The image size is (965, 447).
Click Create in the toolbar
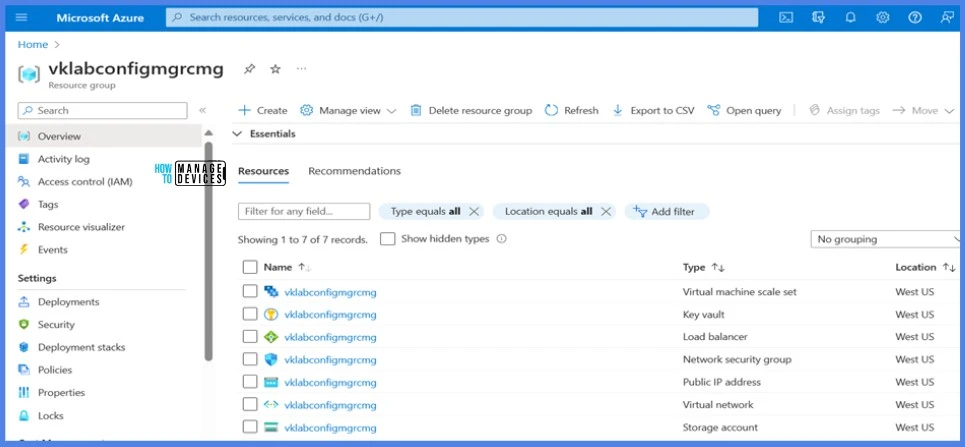tap(263, 110)
